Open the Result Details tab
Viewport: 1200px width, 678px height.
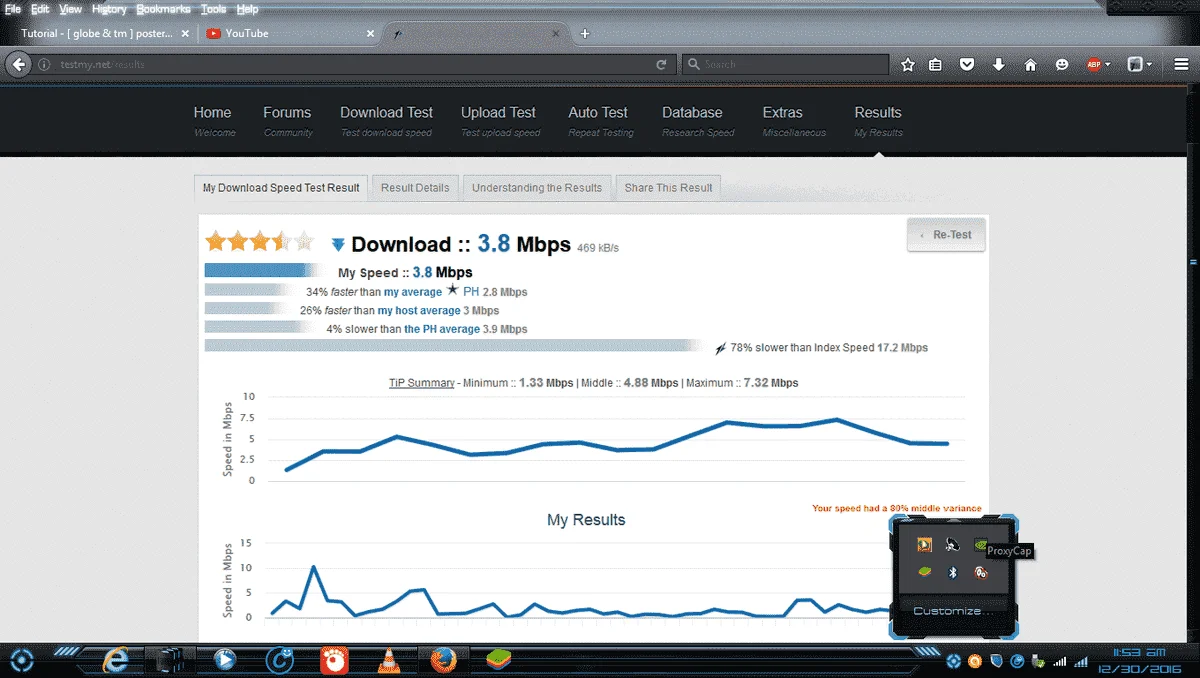click(415, 187)
